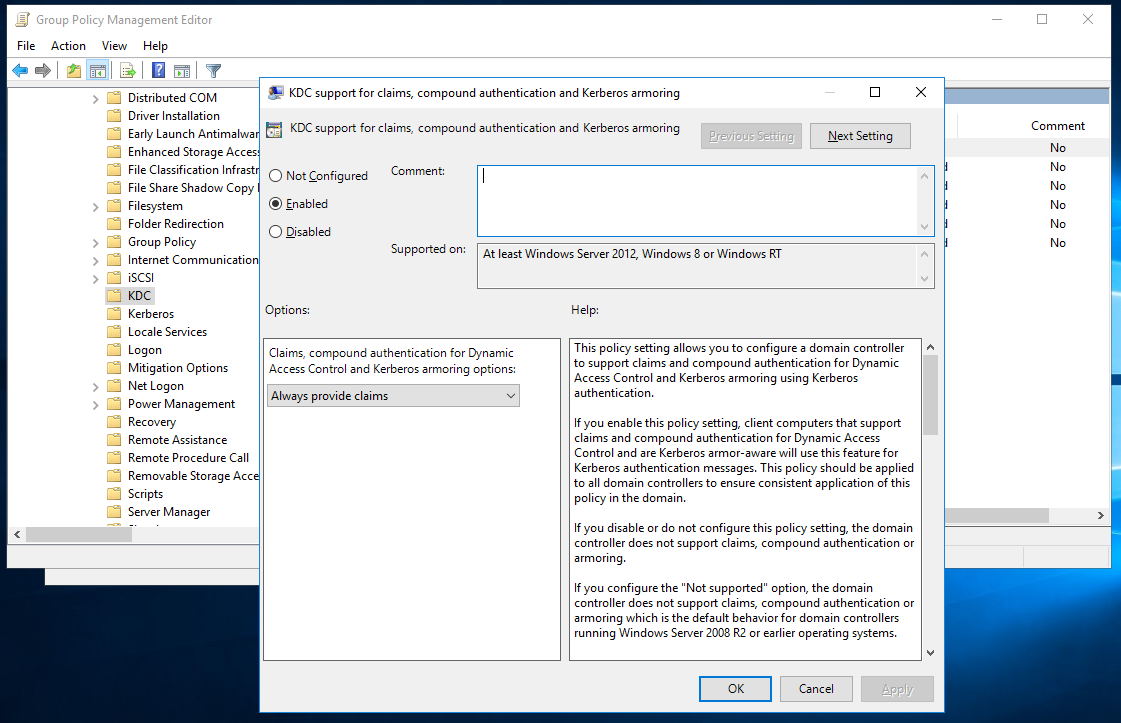Viewport: 1121px width, 723px height.
Task: Select the Scripts tree item
Action: tap(145, 493)
